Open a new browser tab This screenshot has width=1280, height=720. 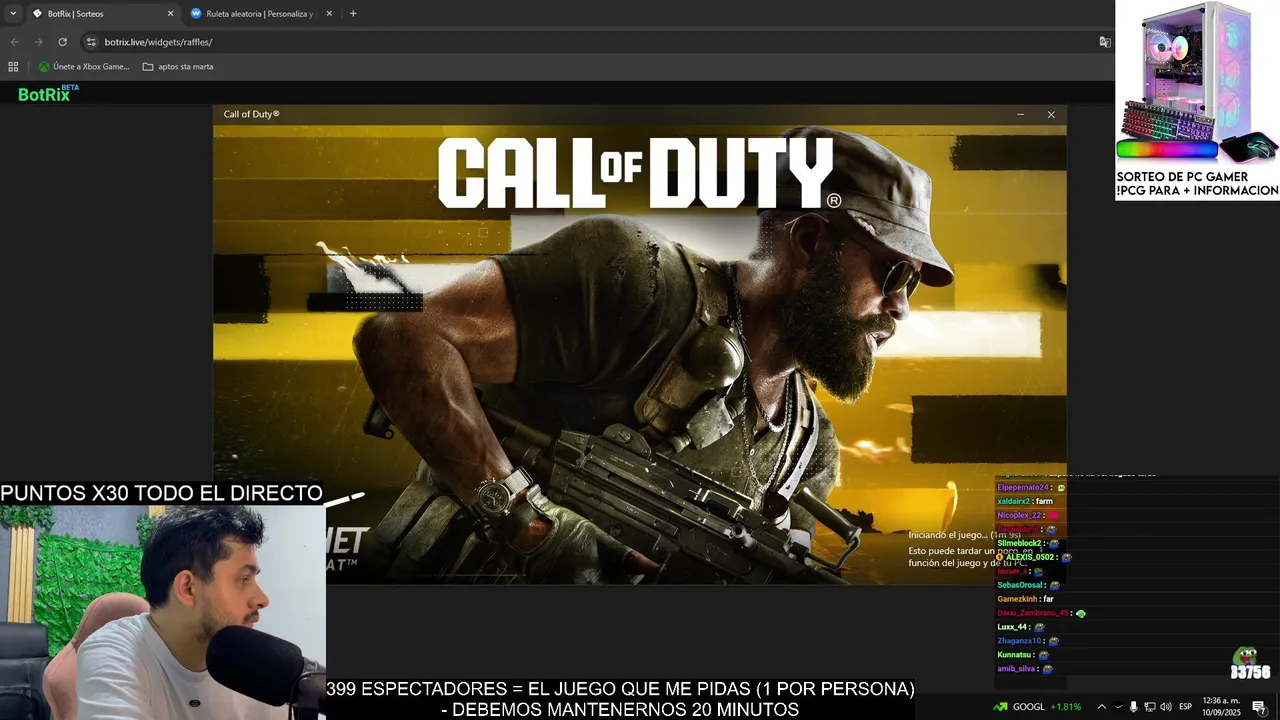(353, 14)
